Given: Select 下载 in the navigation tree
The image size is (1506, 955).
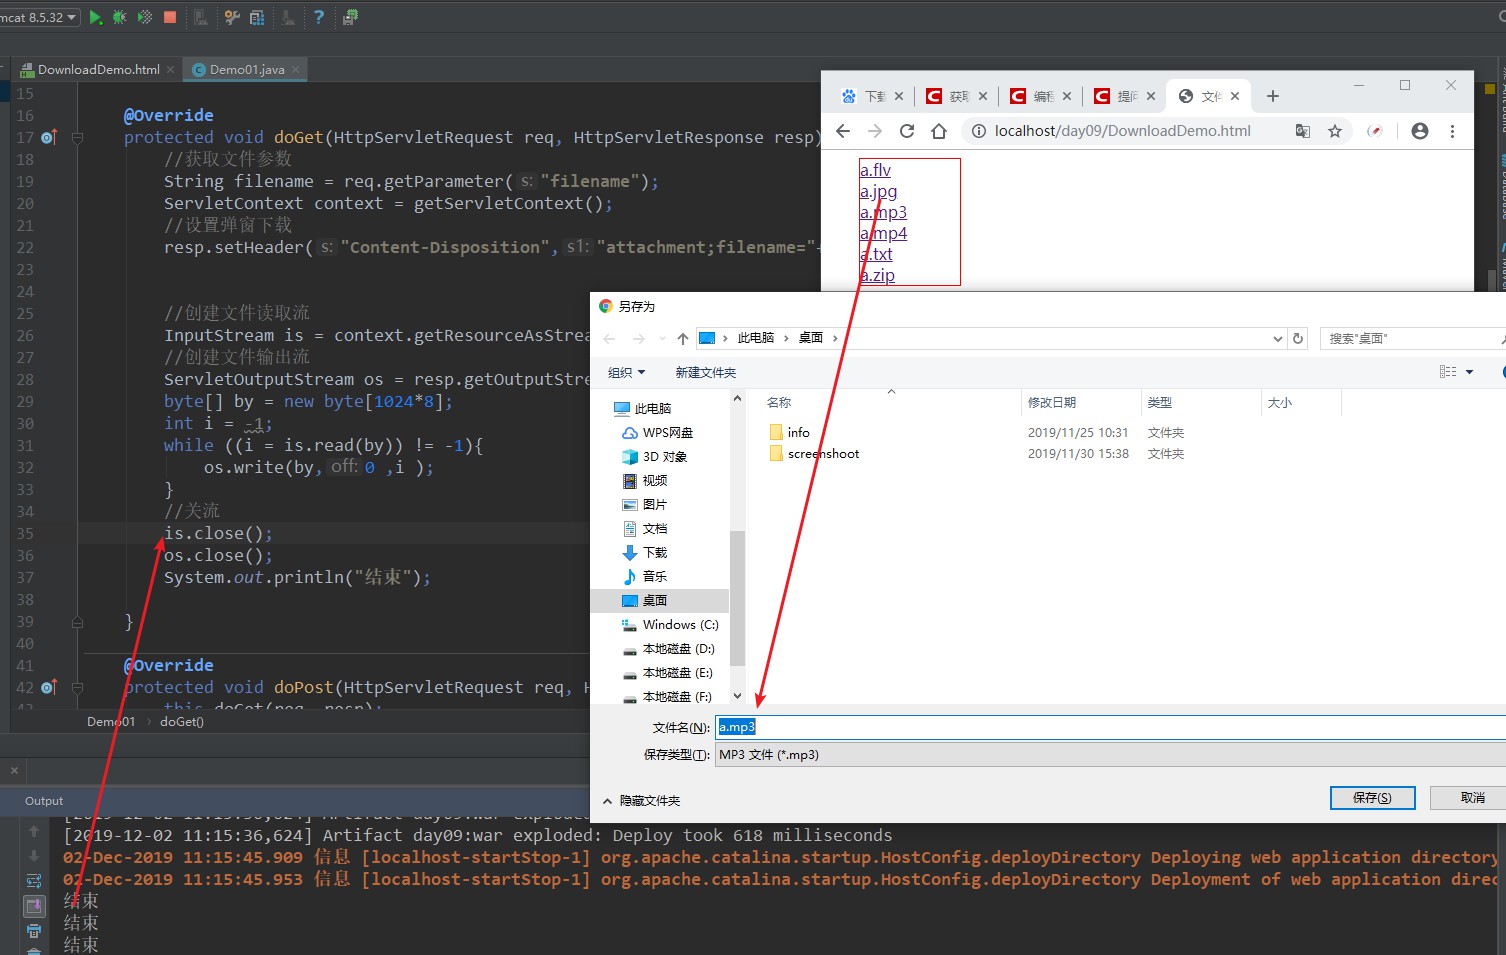Looking at the screenshot, I should 644,552.
